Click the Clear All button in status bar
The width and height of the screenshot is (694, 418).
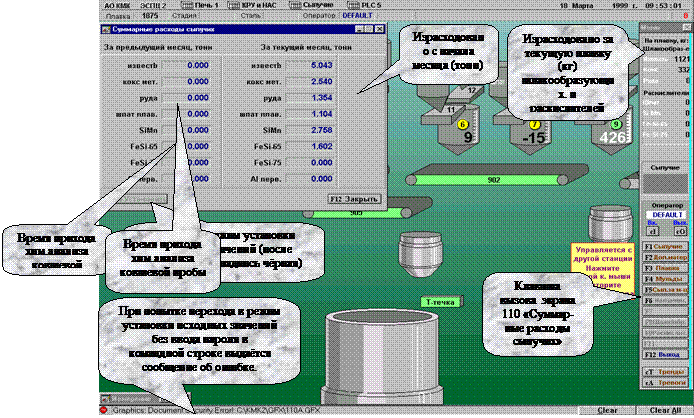[x=665, y=410]
